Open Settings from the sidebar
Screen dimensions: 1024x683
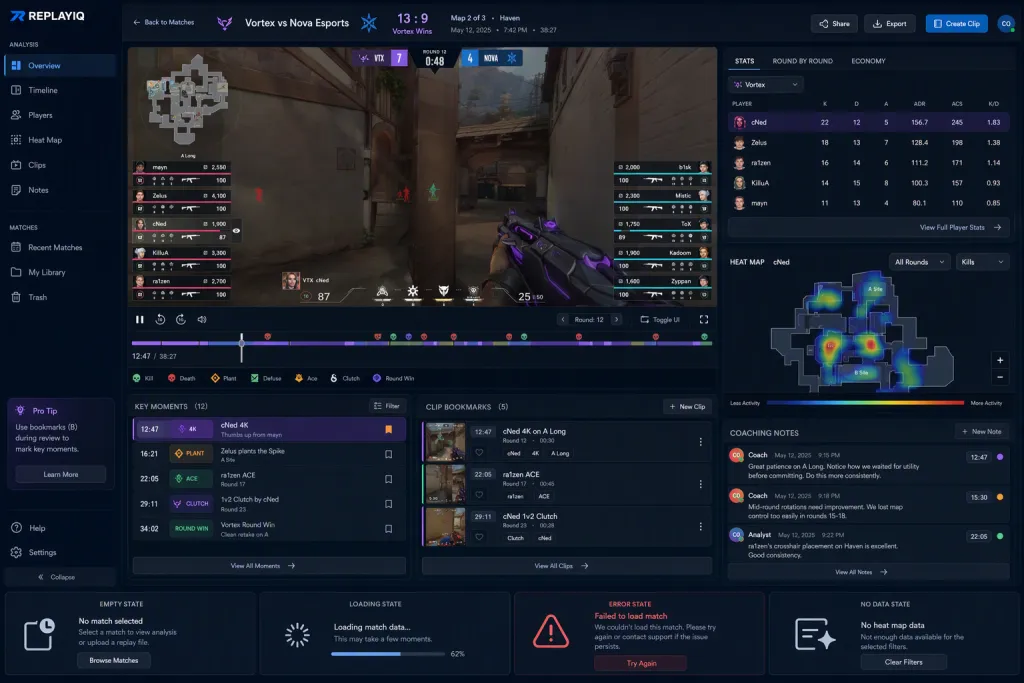(x=60, y=552)
